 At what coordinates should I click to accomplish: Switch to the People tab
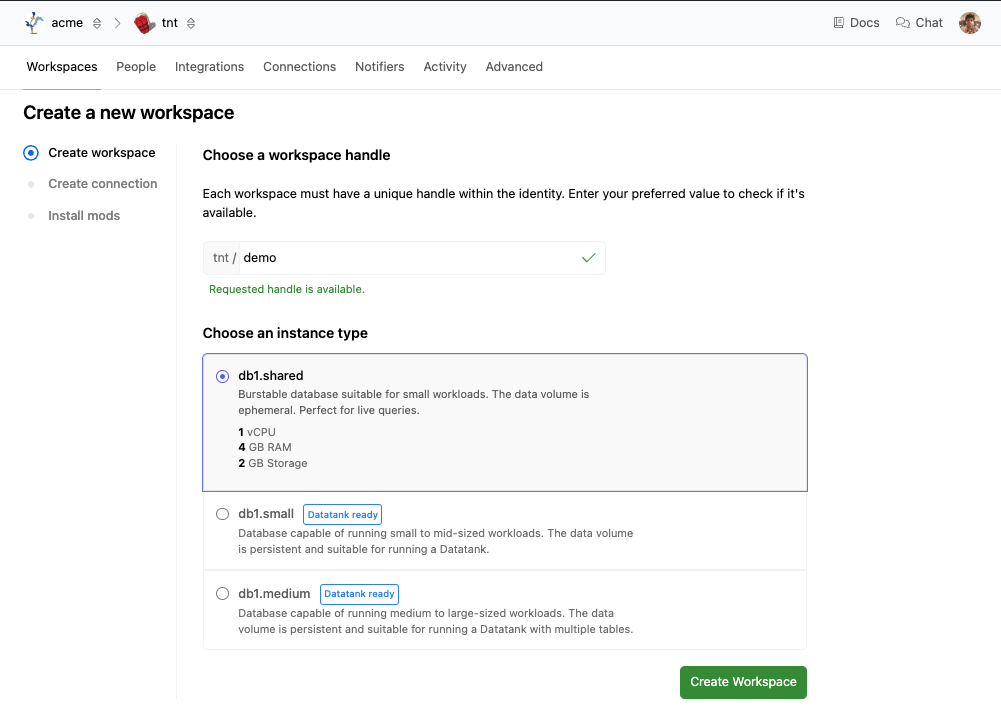(x=136, y=67)
